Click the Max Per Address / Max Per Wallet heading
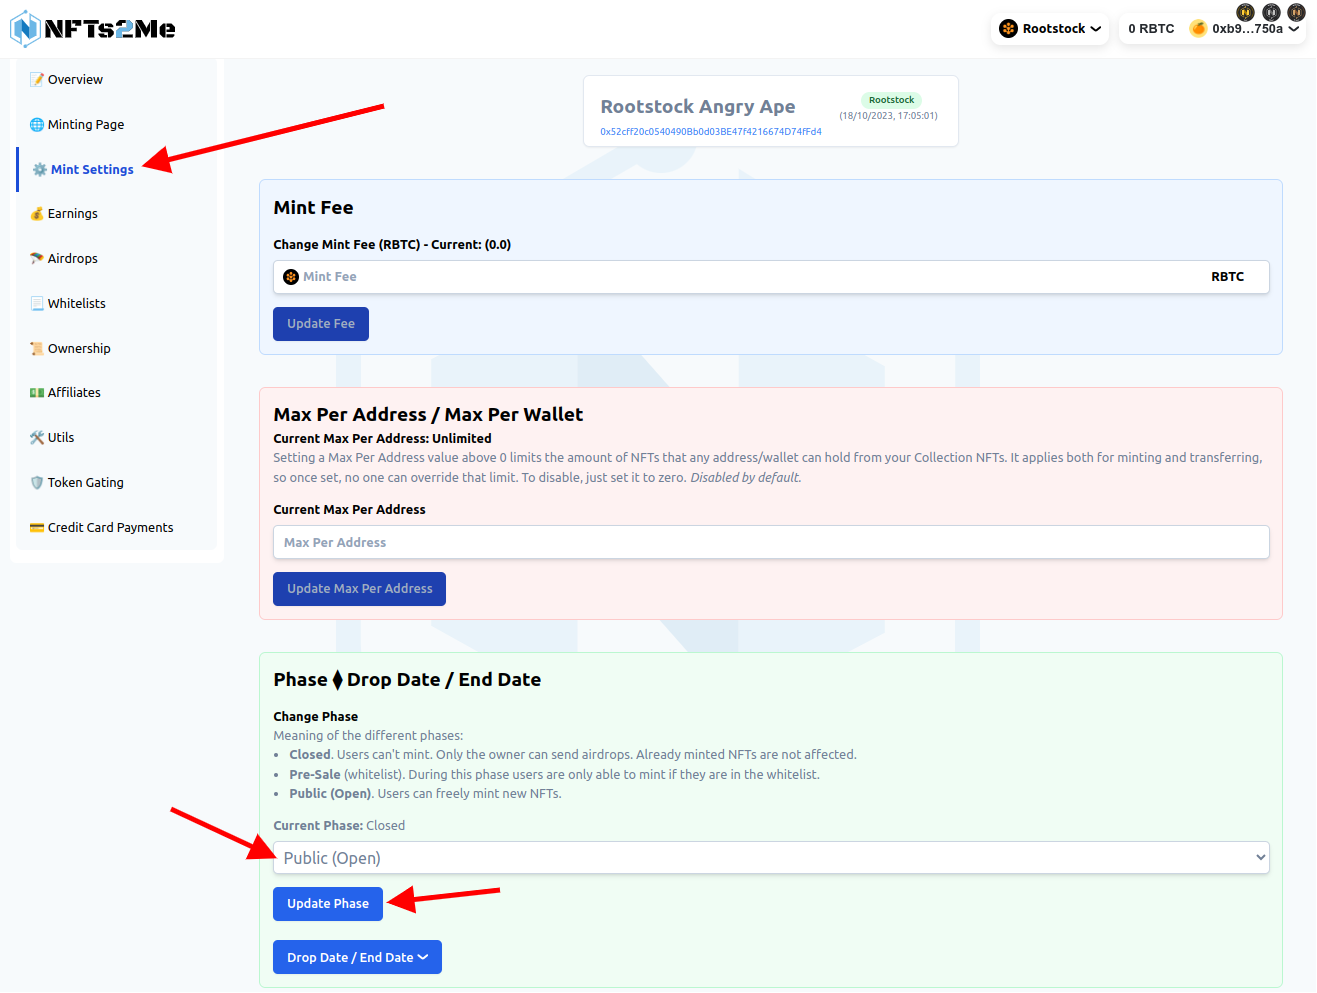 [428, 414]
